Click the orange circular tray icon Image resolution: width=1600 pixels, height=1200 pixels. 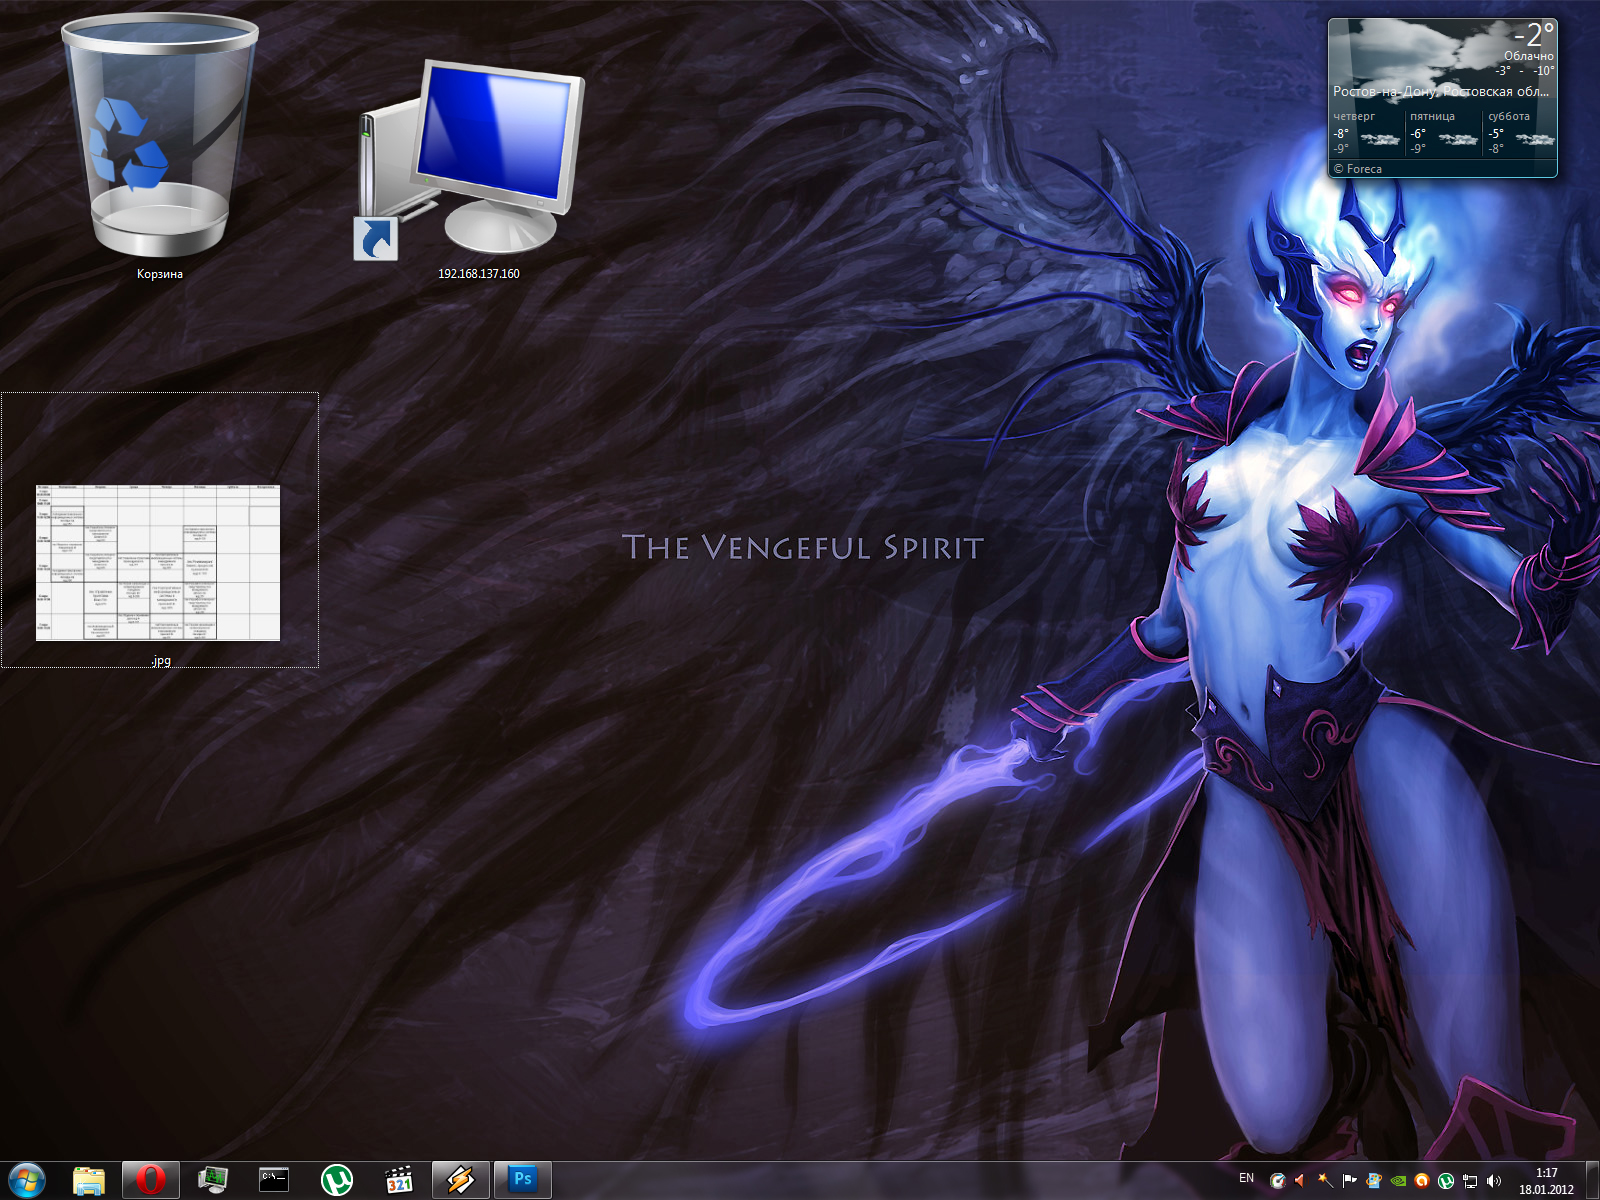pos(1422,1181)
